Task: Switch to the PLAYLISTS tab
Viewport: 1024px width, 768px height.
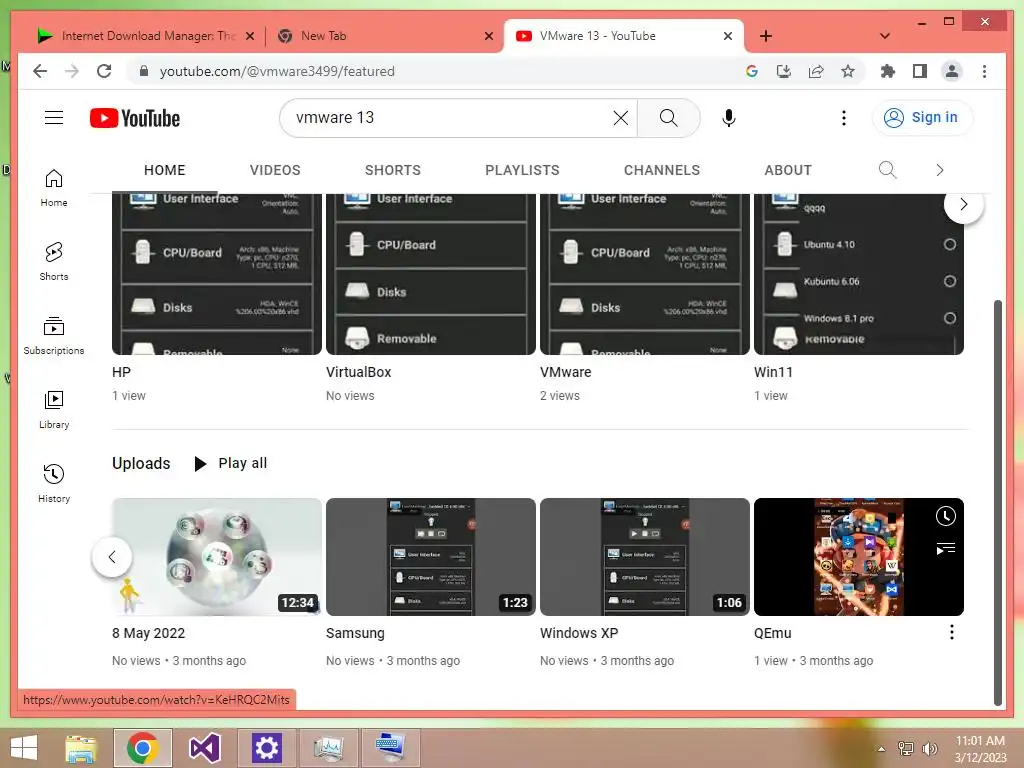Action: pos(522,170)
